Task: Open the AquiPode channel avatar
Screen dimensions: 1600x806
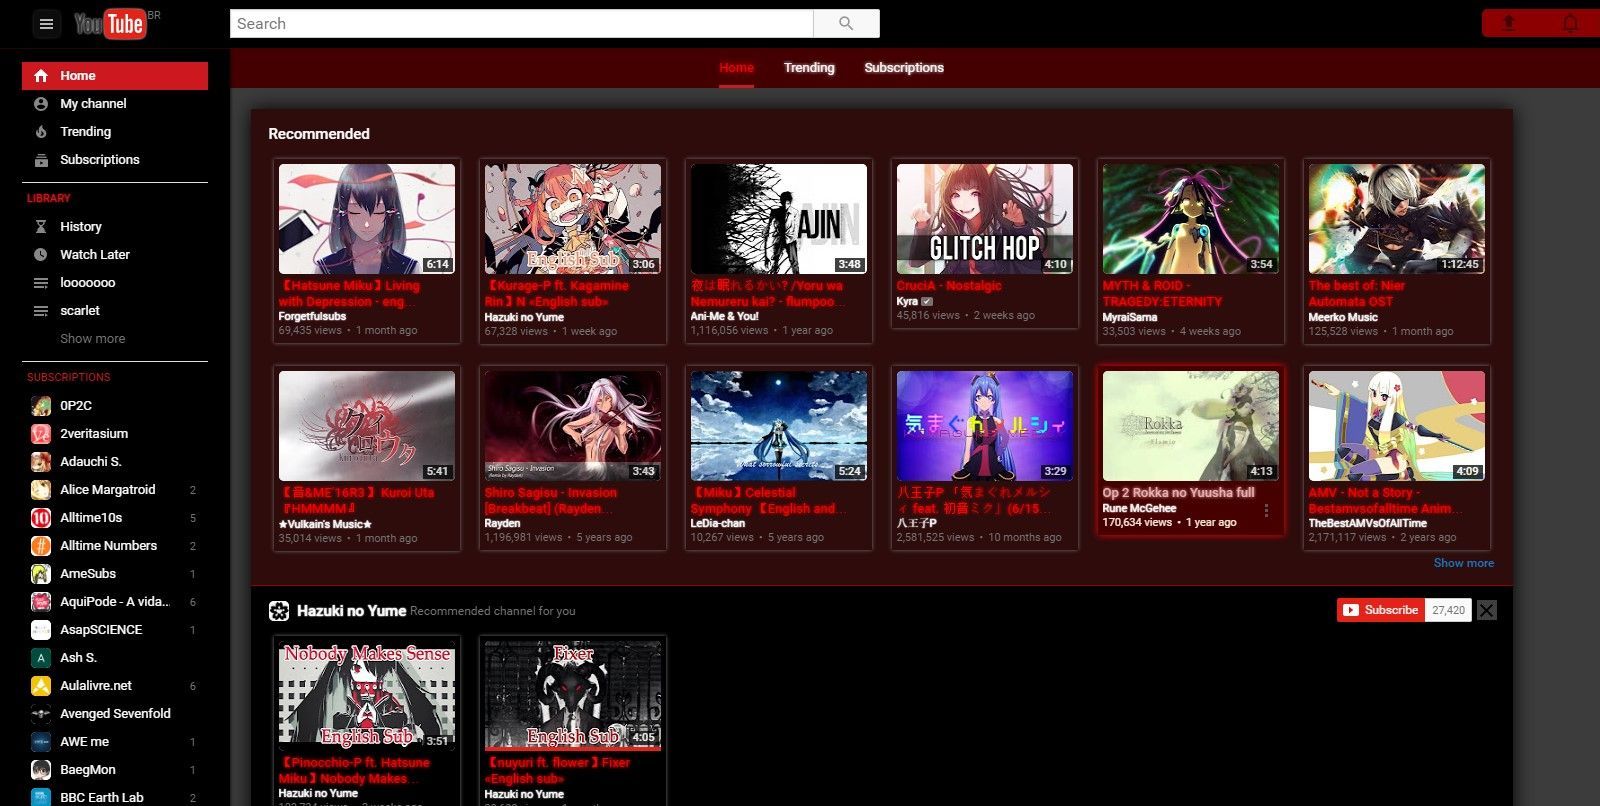Action: click(41, 602)
